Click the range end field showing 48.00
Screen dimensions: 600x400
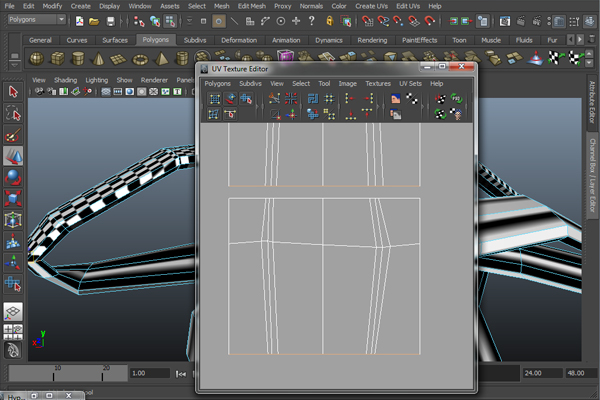tap(580, 373)
